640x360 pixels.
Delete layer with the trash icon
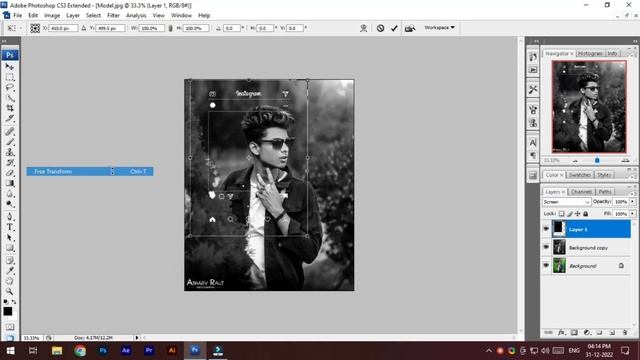[x=624, y=333]
